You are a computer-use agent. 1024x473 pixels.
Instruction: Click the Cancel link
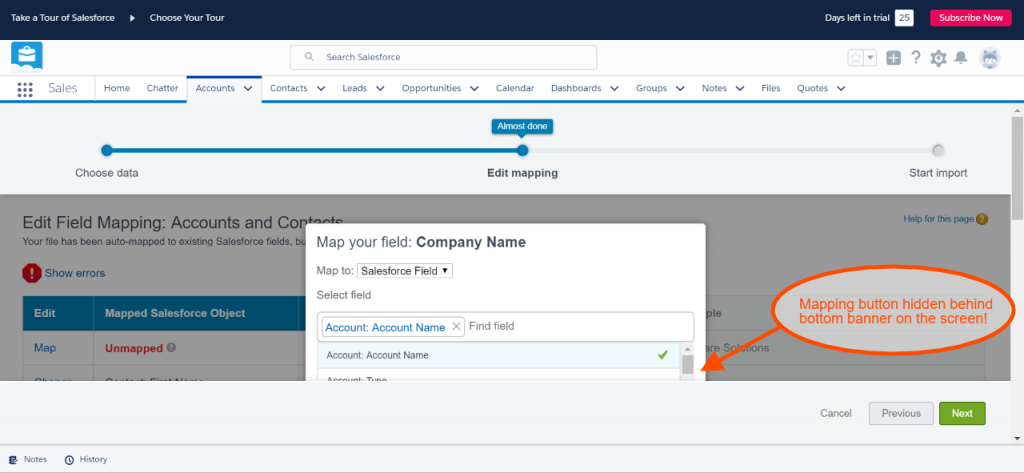point(836,413)
